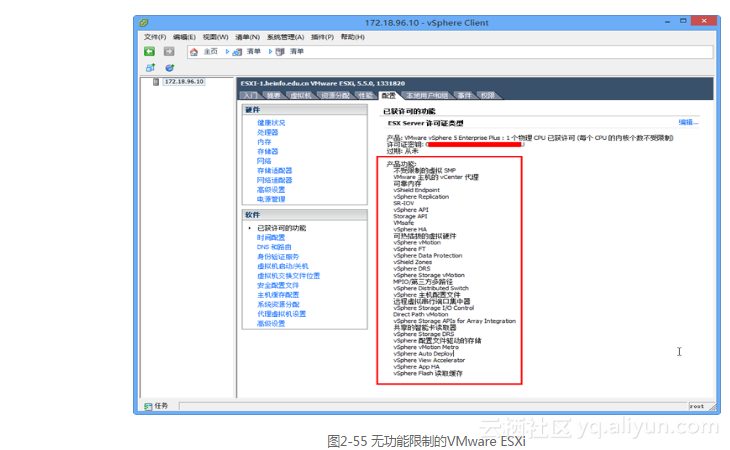Click the globe resource pool toolbar icon
Screen dimensions: 730x450
pyautogui.click(x=169, y=68)
